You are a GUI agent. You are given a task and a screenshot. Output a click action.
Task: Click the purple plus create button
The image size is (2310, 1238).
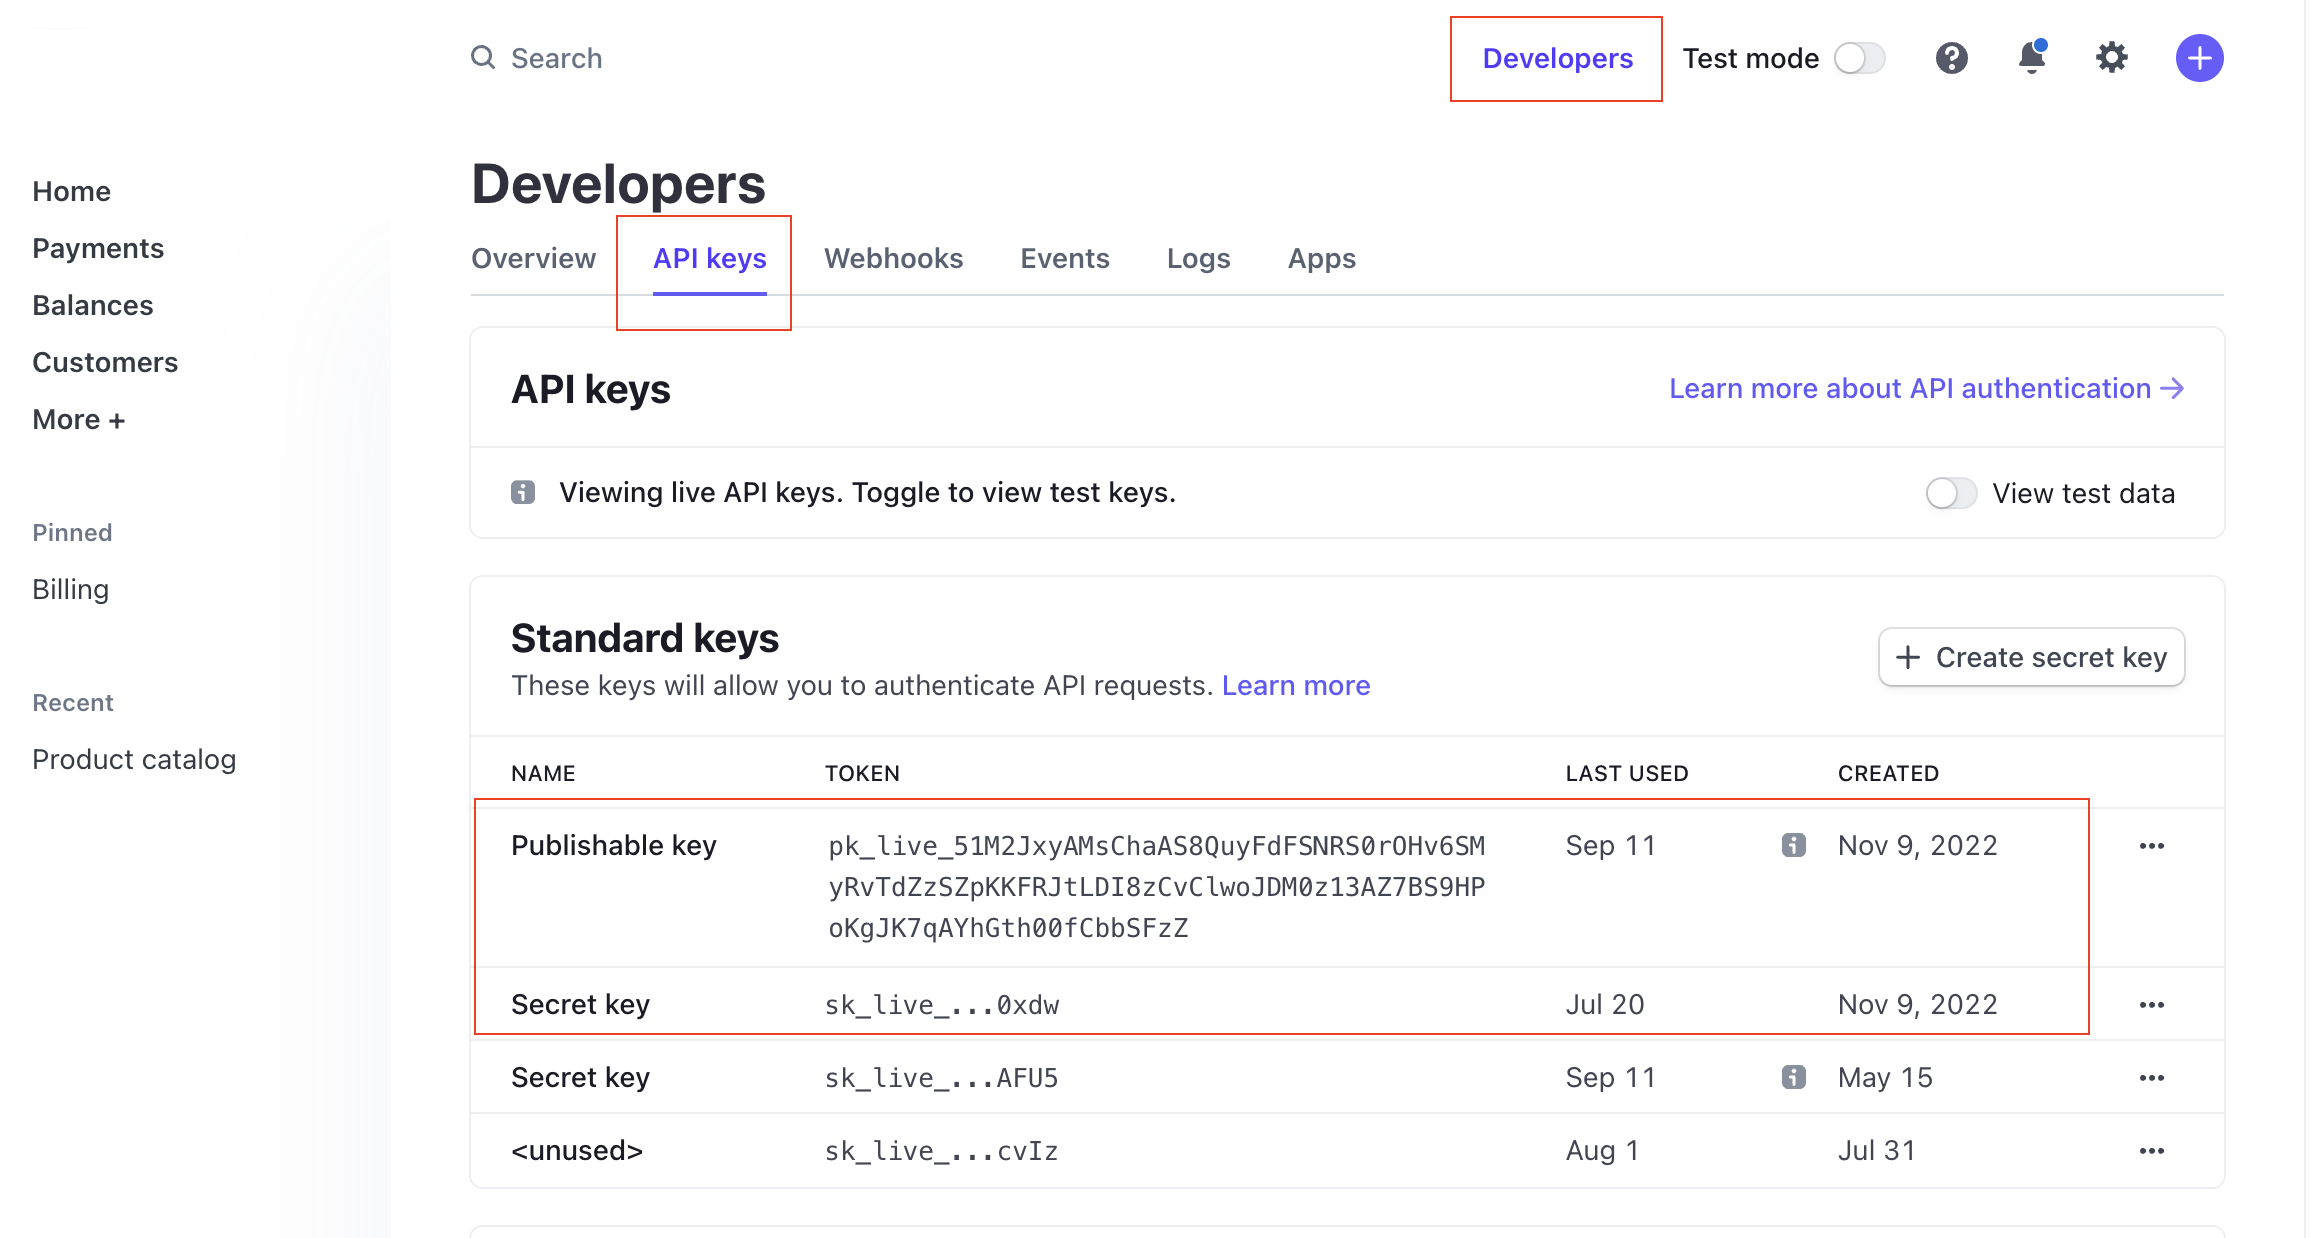[x=2199, y=58]
